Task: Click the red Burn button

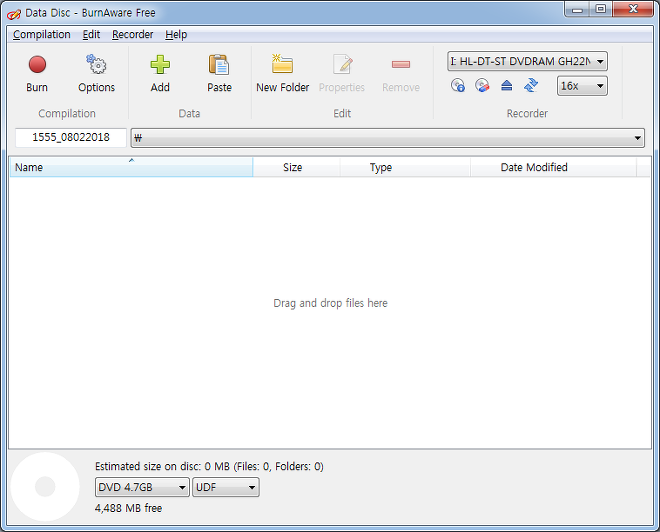Action: 37,73
